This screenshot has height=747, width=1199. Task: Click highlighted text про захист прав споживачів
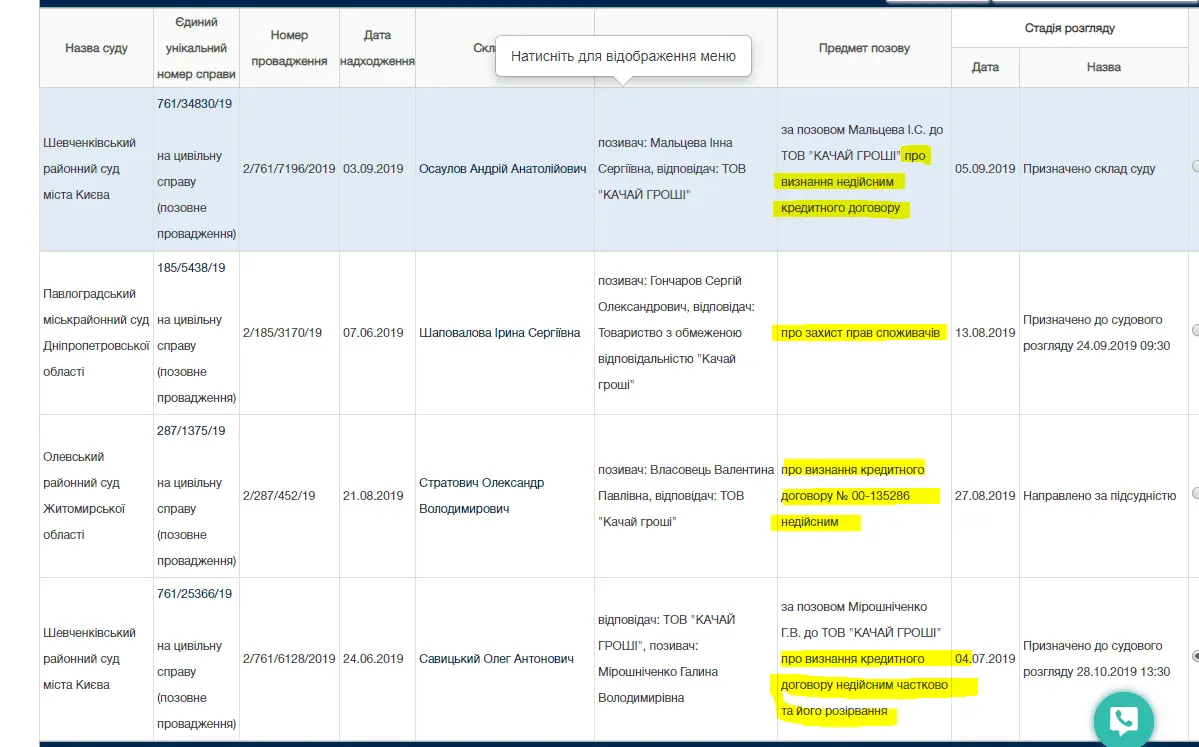tap(861, 333)
